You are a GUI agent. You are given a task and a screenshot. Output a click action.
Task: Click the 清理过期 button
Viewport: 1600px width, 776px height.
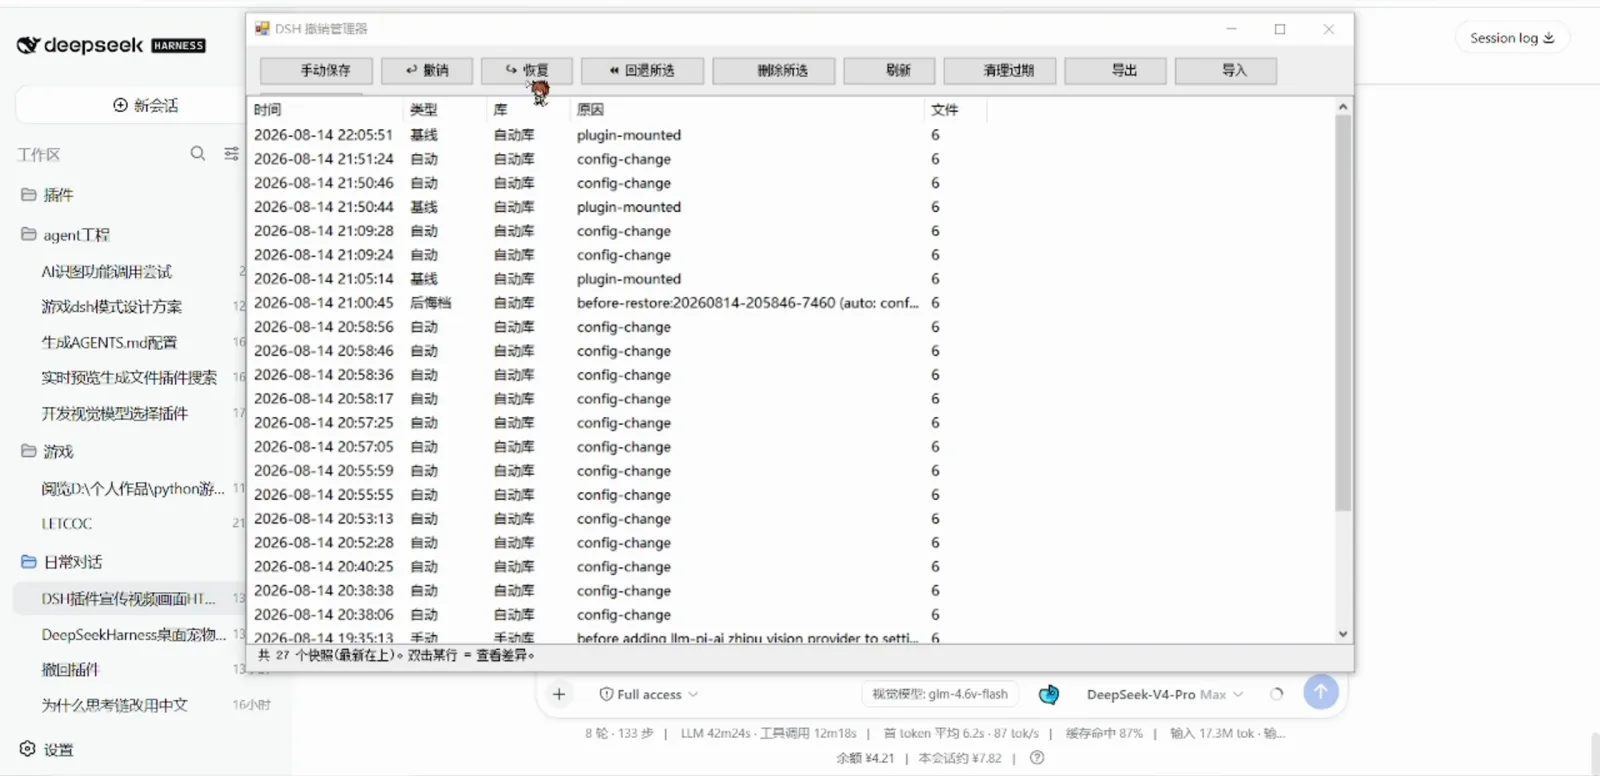point(1000,70)
